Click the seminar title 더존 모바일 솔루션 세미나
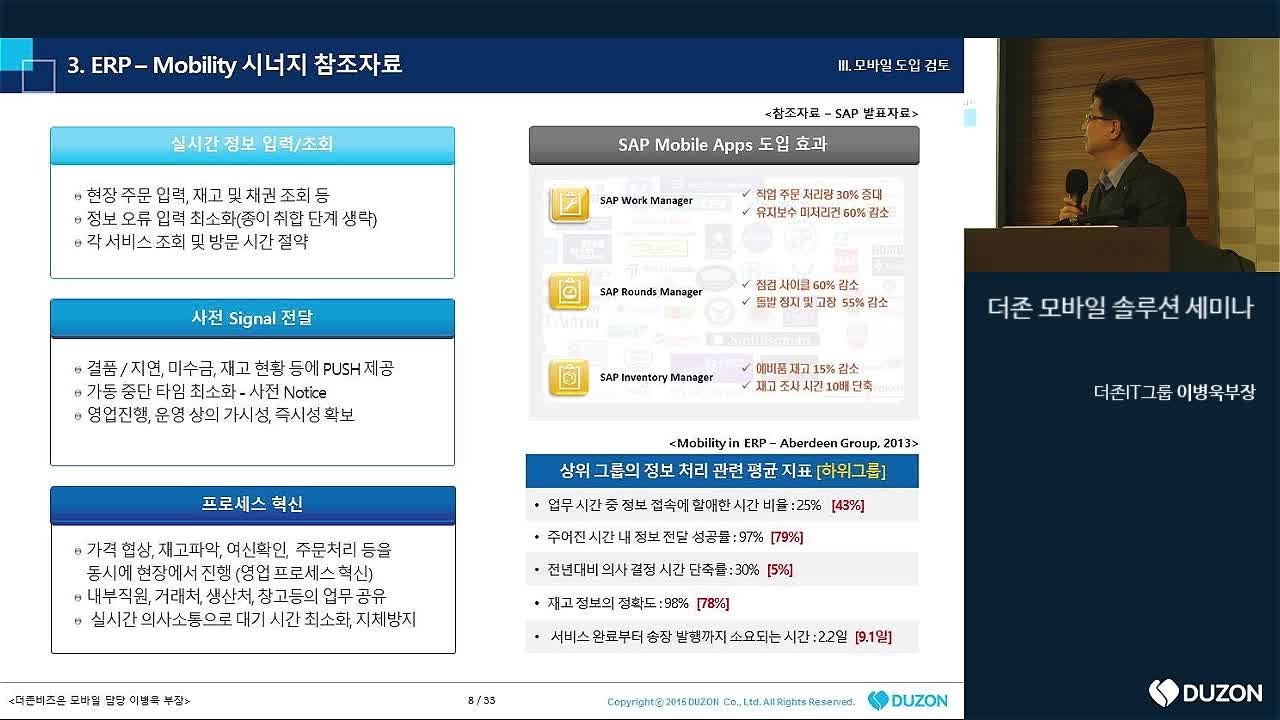Screen dimensions: 1280x720 pos(1119,308)
